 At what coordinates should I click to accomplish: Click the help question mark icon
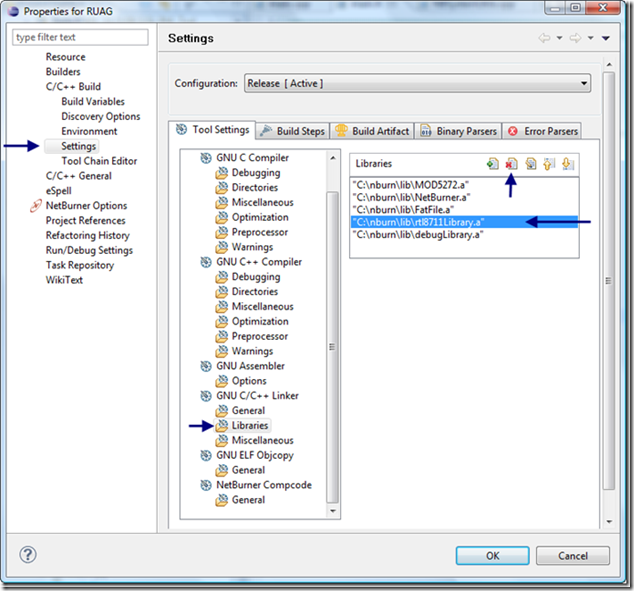click(x=28, y=555)
